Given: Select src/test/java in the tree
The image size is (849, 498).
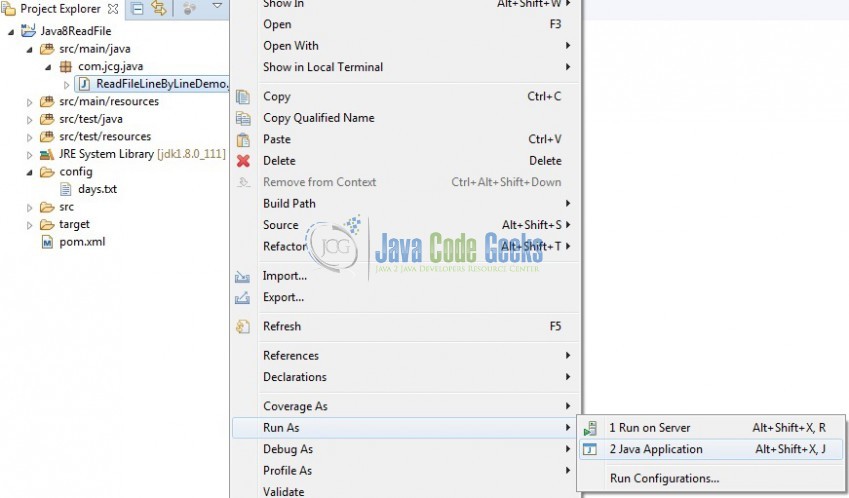Looking at the screenshot, I should pyautogui.click(x=91, y=119).
